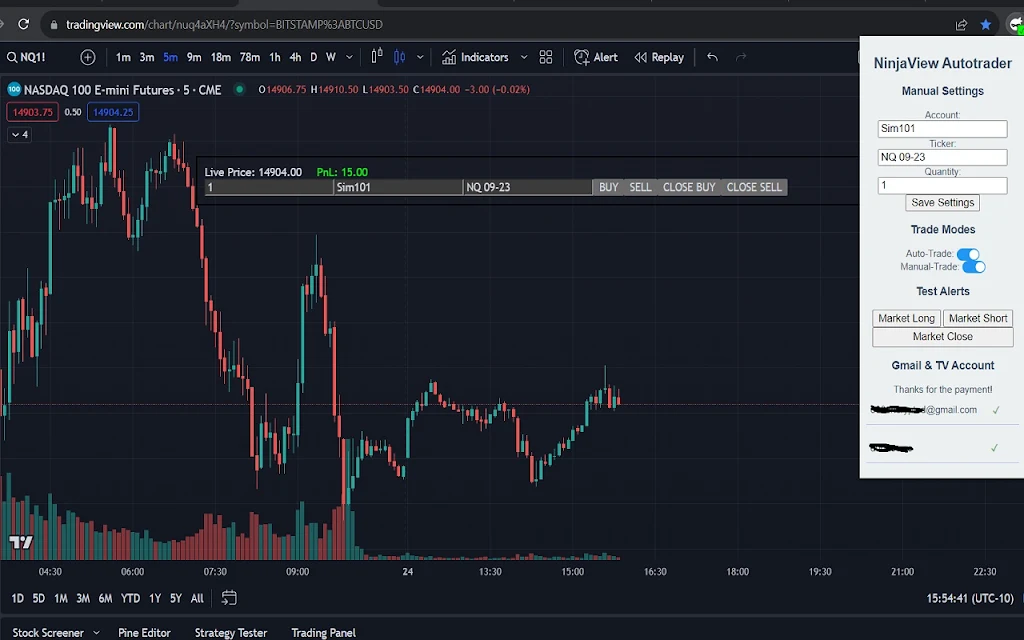Viewport: 1024px width, 640px height.
Task: Click CLOSE SELL on trade bar
Action: 754,187
